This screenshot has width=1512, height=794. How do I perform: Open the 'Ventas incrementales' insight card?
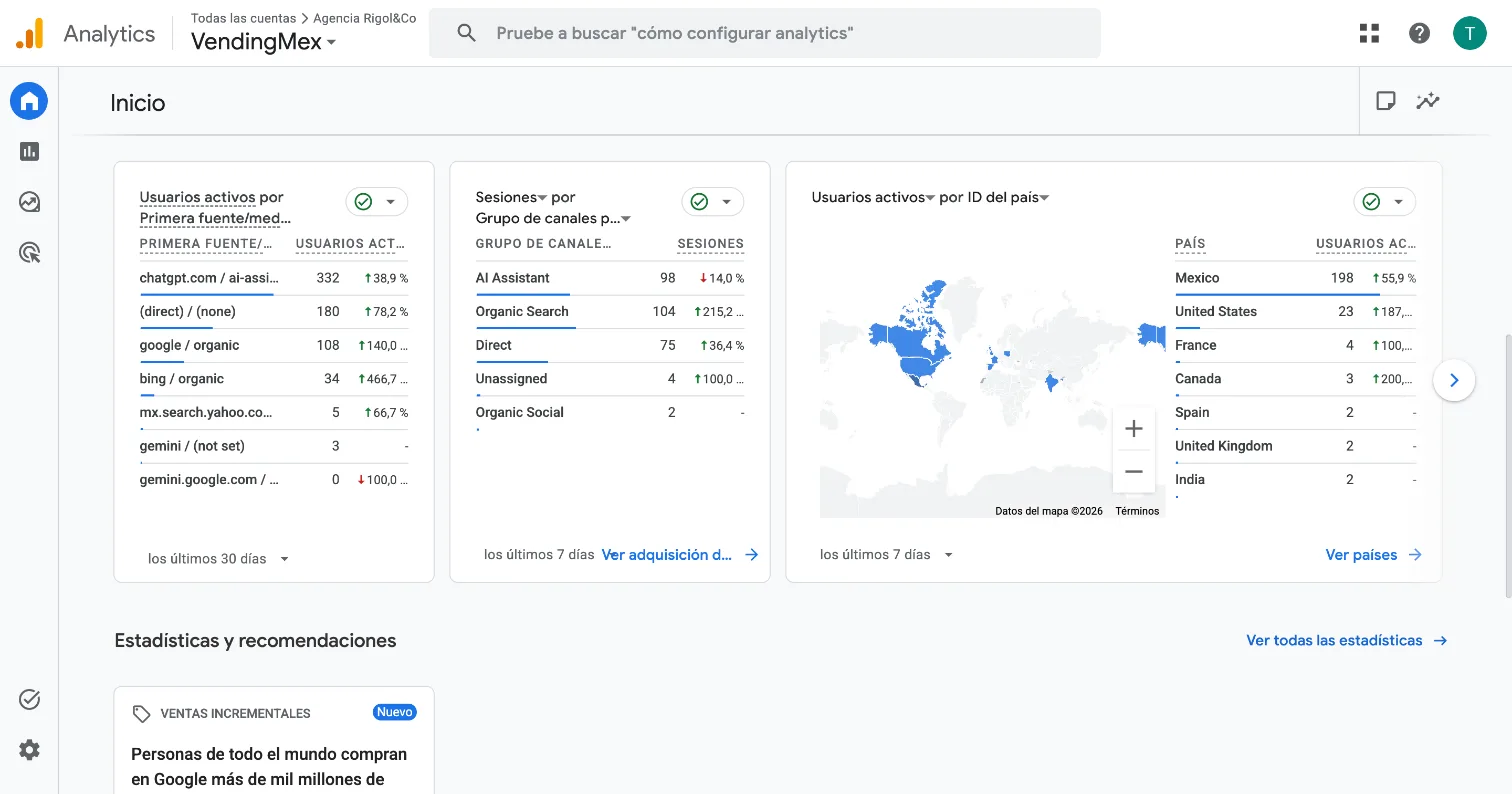[x=274, y=740]
